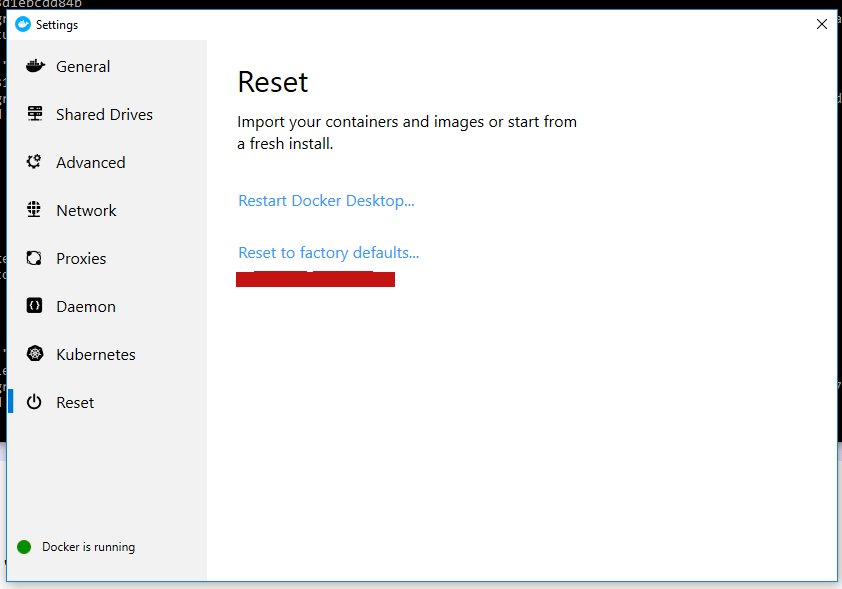Screen dimensions: 842x589
Task: Select the Reset sidebar label
Action: (x=75, y=403)
